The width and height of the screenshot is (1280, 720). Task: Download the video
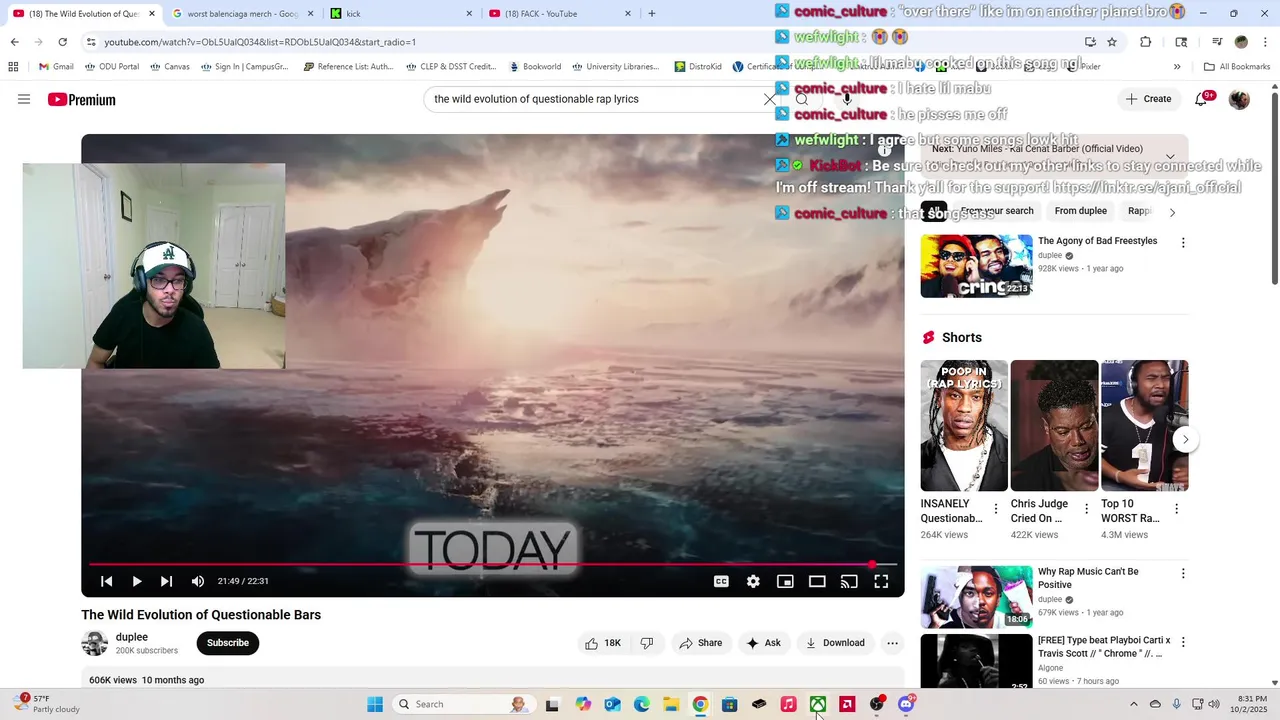835,643
